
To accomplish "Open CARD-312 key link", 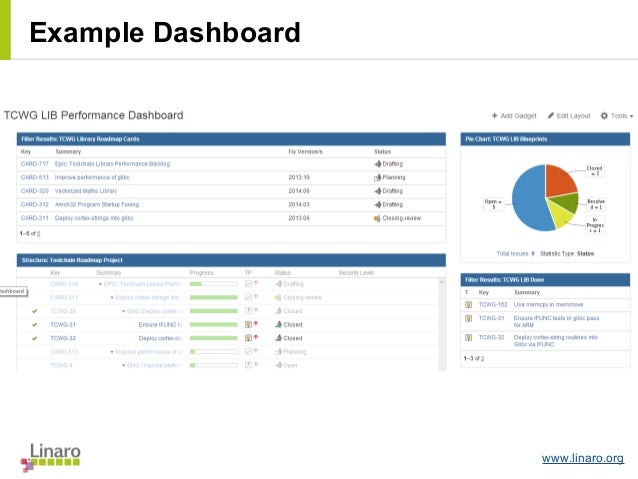I will [x=35, y=204].
